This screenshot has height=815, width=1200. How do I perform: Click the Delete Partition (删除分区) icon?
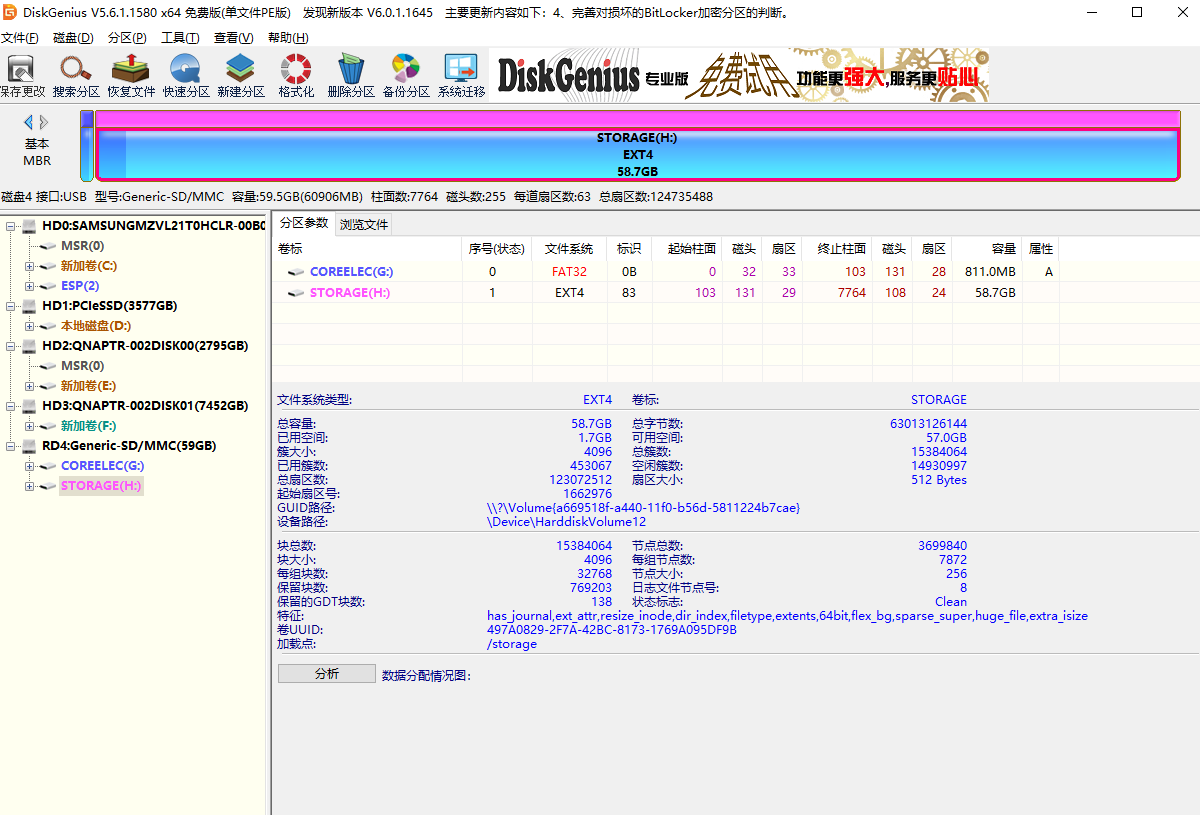click(350, 76)
